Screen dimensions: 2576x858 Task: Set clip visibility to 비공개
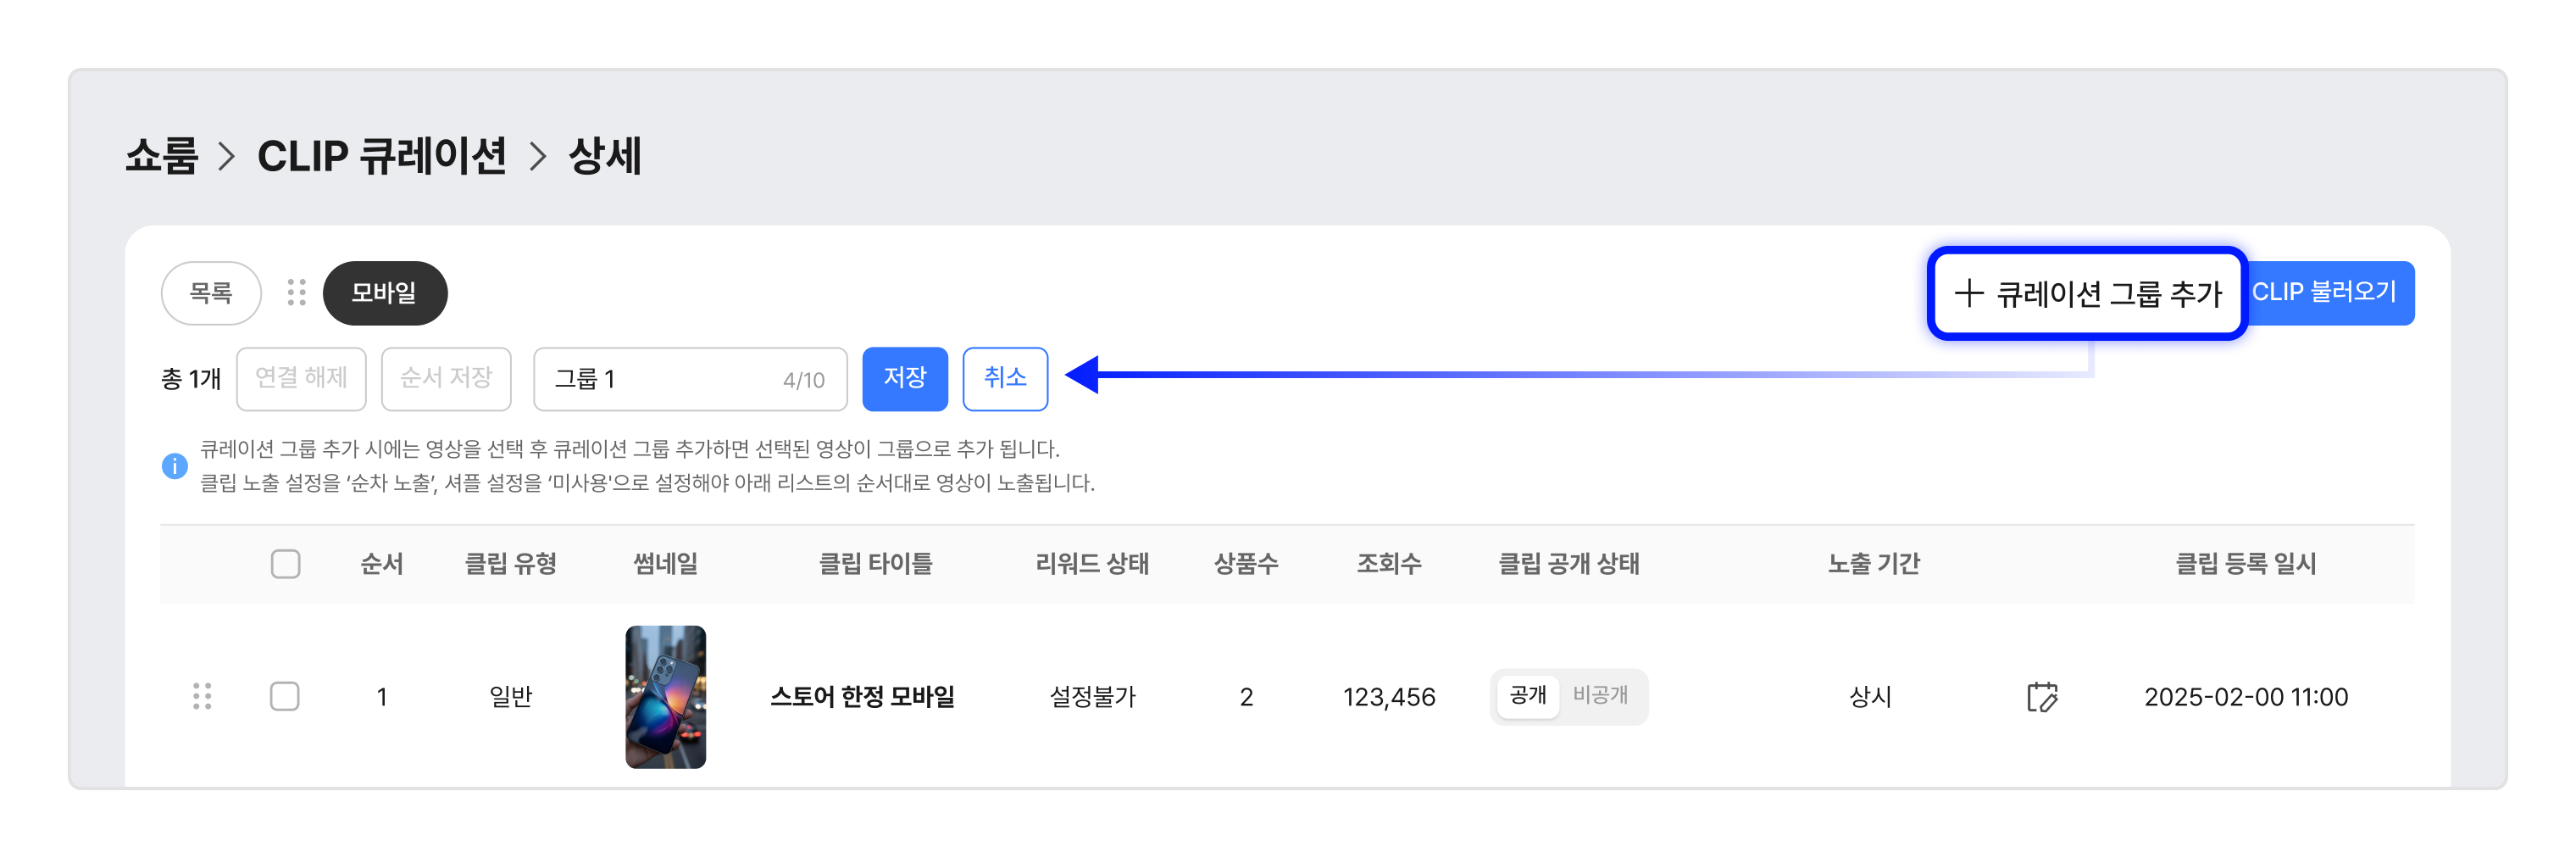click(x=1600, y=696)
